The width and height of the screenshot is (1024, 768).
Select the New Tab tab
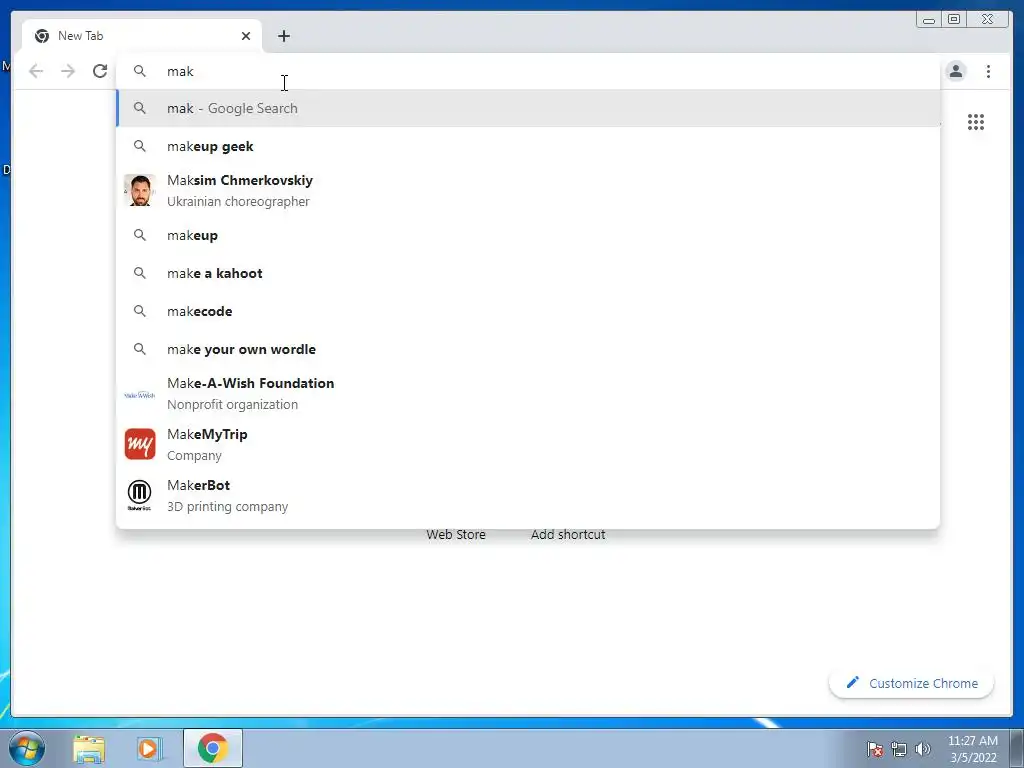[x=142, y=36]
